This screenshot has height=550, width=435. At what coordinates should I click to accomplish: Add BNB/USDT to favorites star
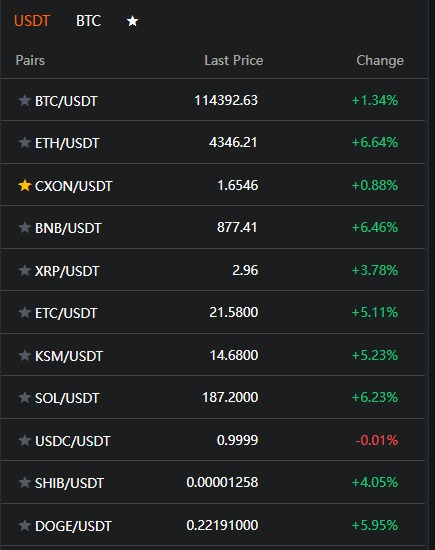(x=25, y=227)
